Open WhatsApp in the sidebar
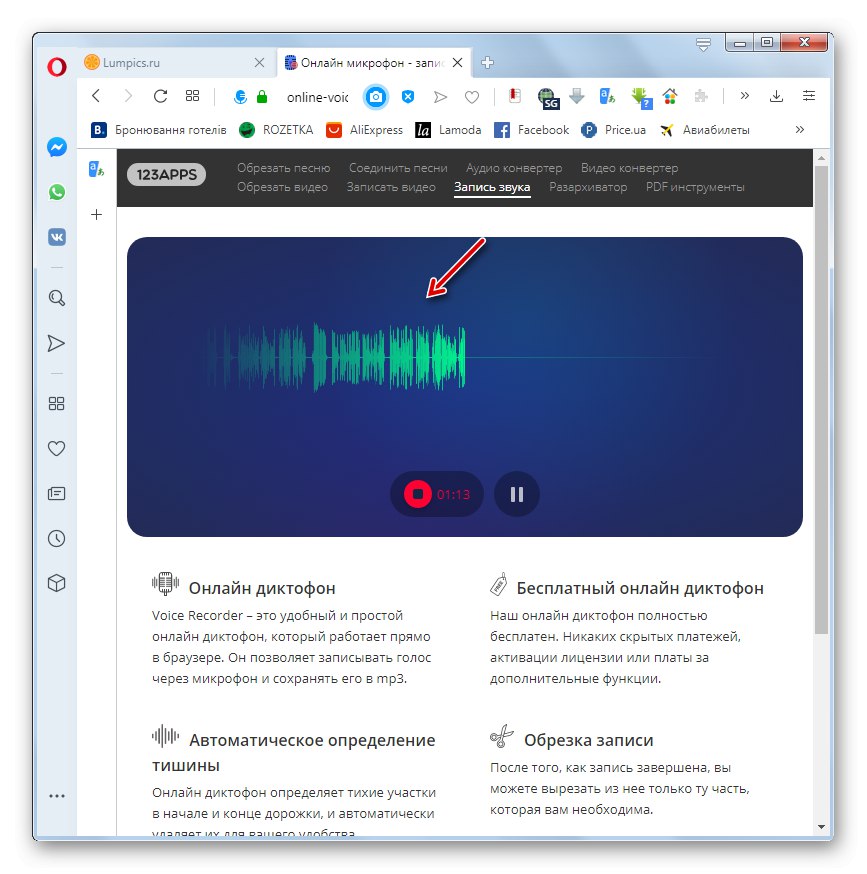867x874 pixels. point(56,192)
